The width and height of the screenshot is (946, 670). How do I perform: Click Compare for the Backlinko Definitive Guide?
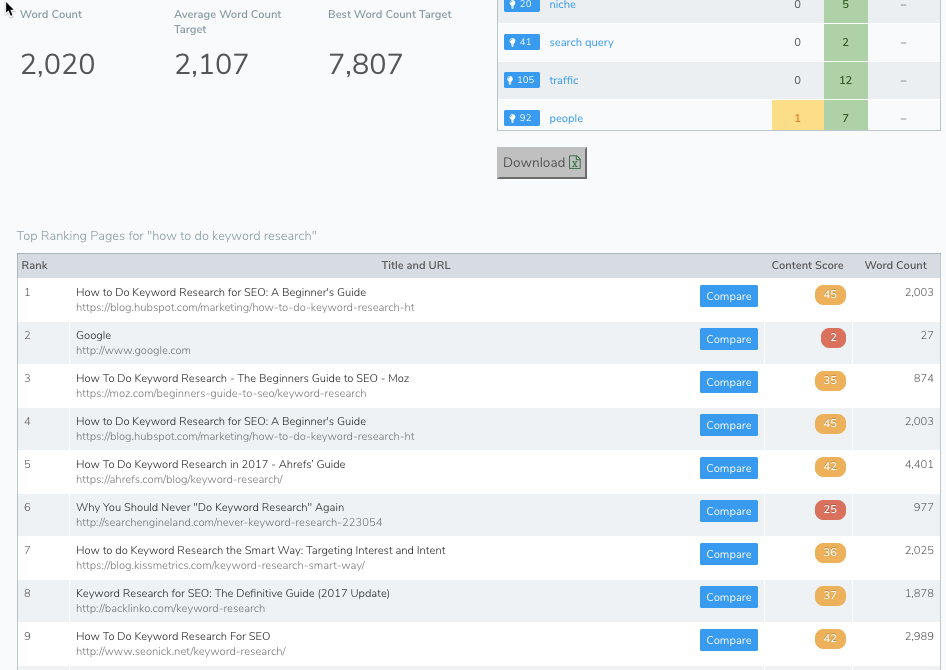pos(728,597)
